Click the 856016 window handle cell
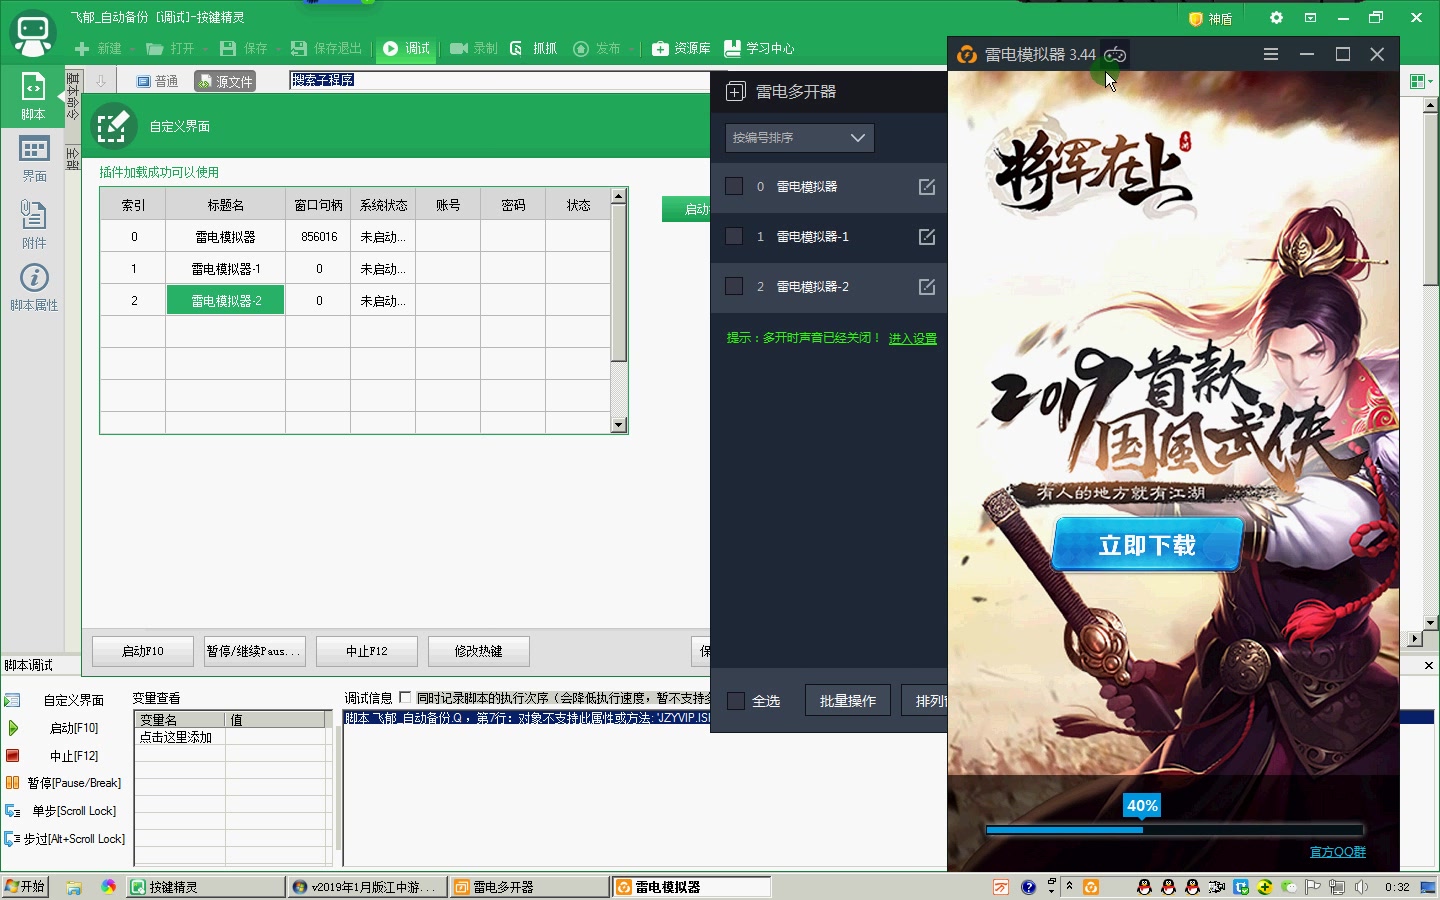Image resolution: width=1440 pixels, height=900 pixels. 319,237
